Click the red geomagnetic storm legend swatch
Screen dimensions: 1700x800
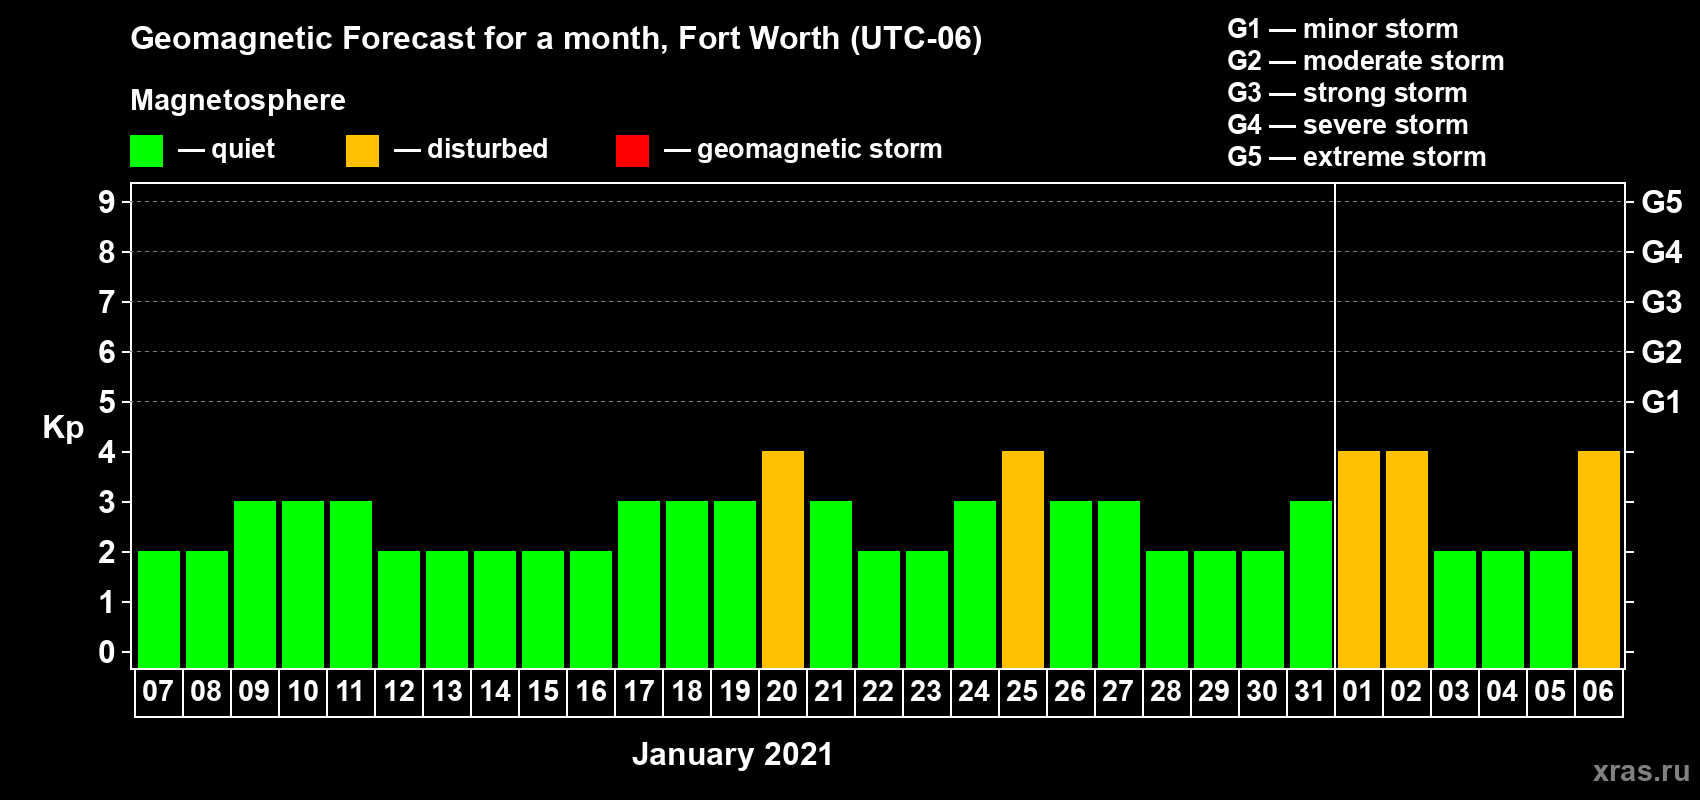[x=632, y=151]
